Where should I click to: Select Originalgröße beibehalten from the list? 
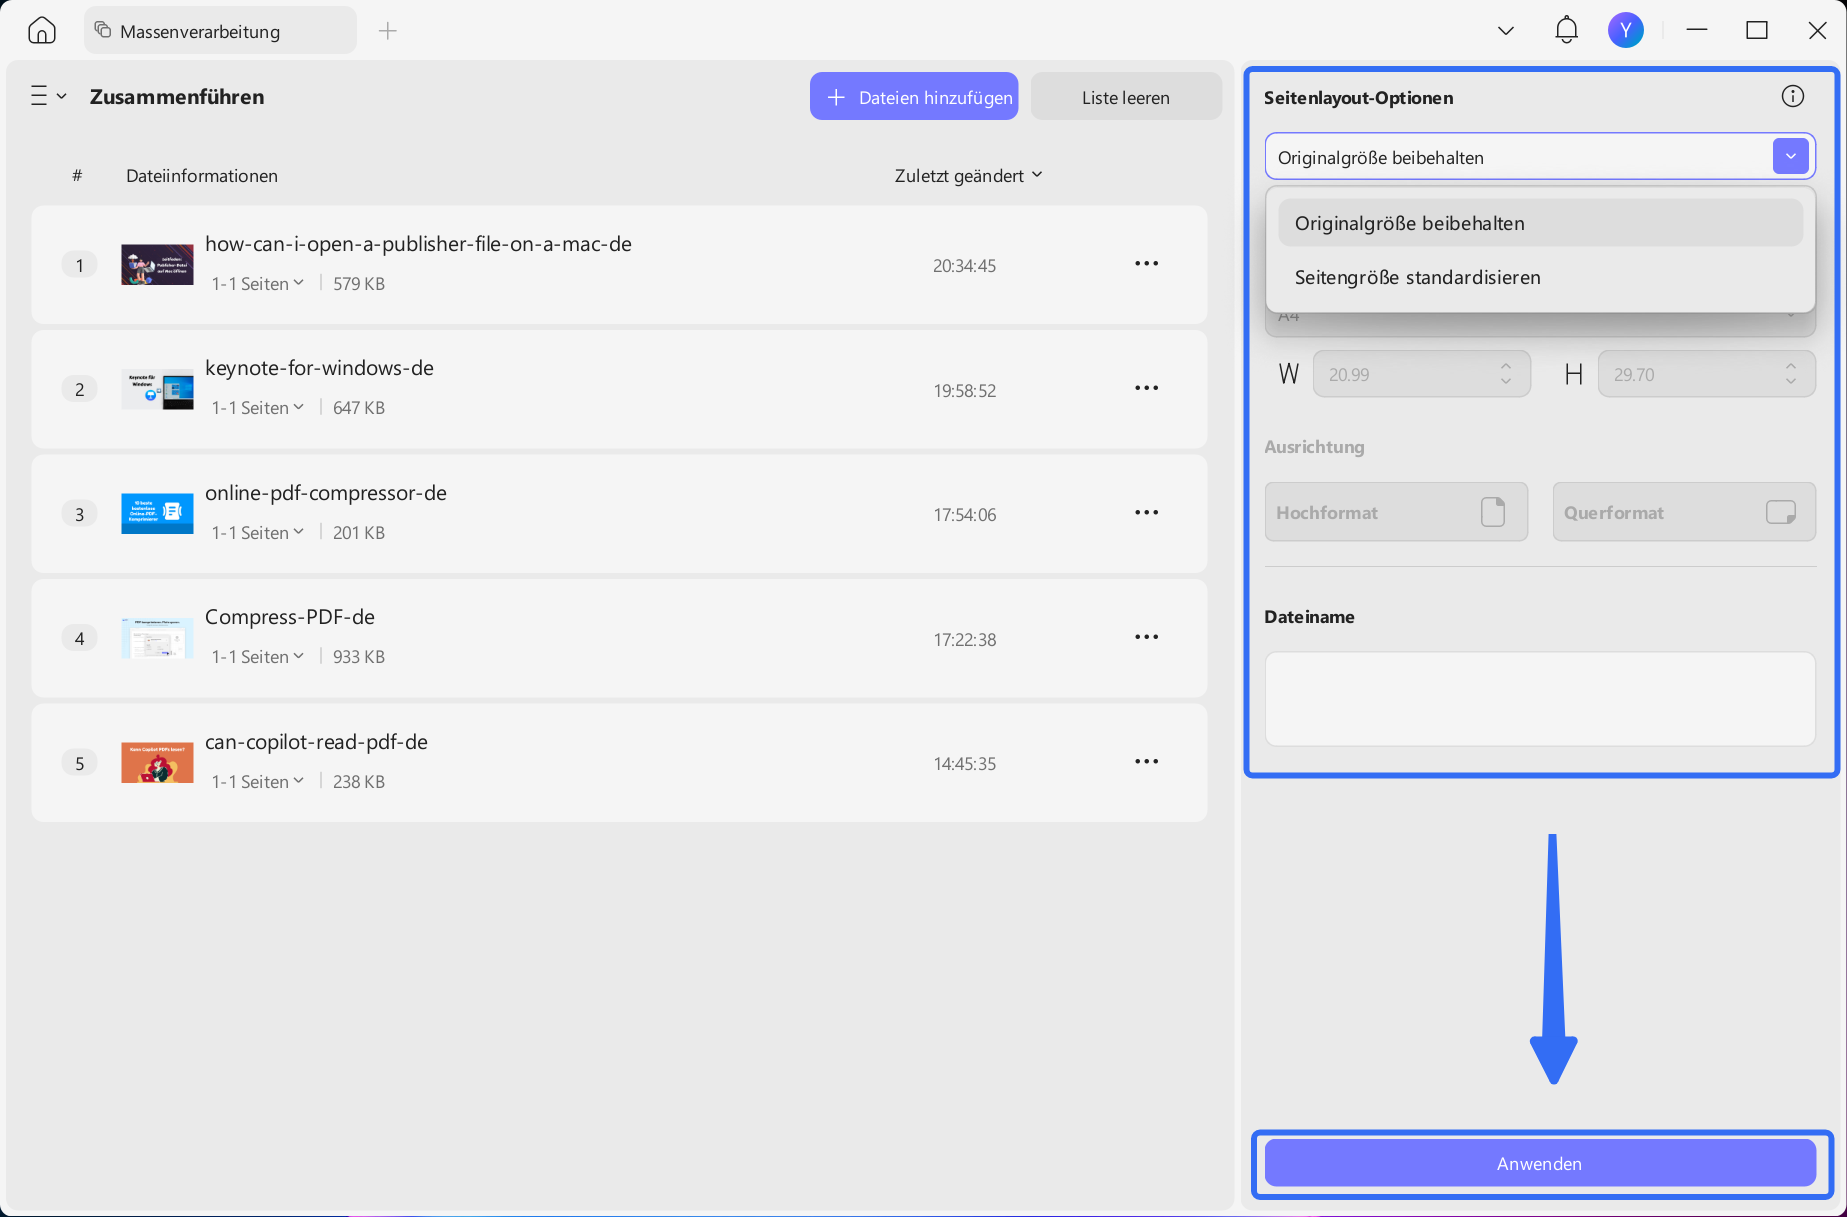(1540, 223)
